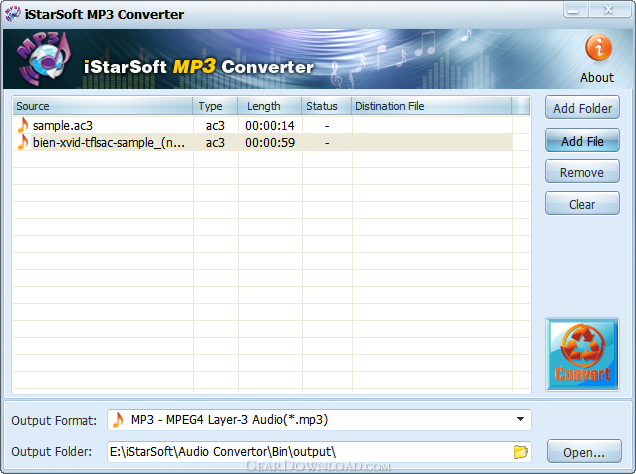The width and height of the screenshot is (636, 474).
Task: Sort by the Type column header
Action: click(215, 106)
